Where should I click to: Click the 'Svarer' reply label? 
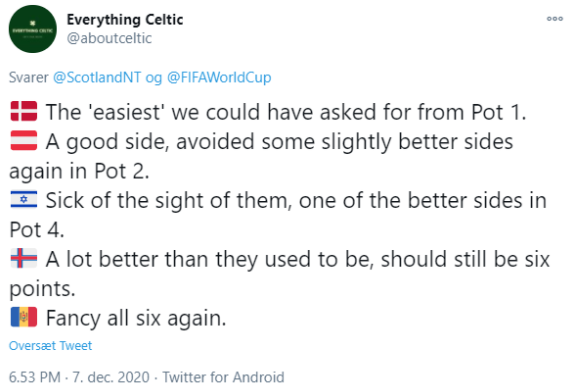[28, 77]
